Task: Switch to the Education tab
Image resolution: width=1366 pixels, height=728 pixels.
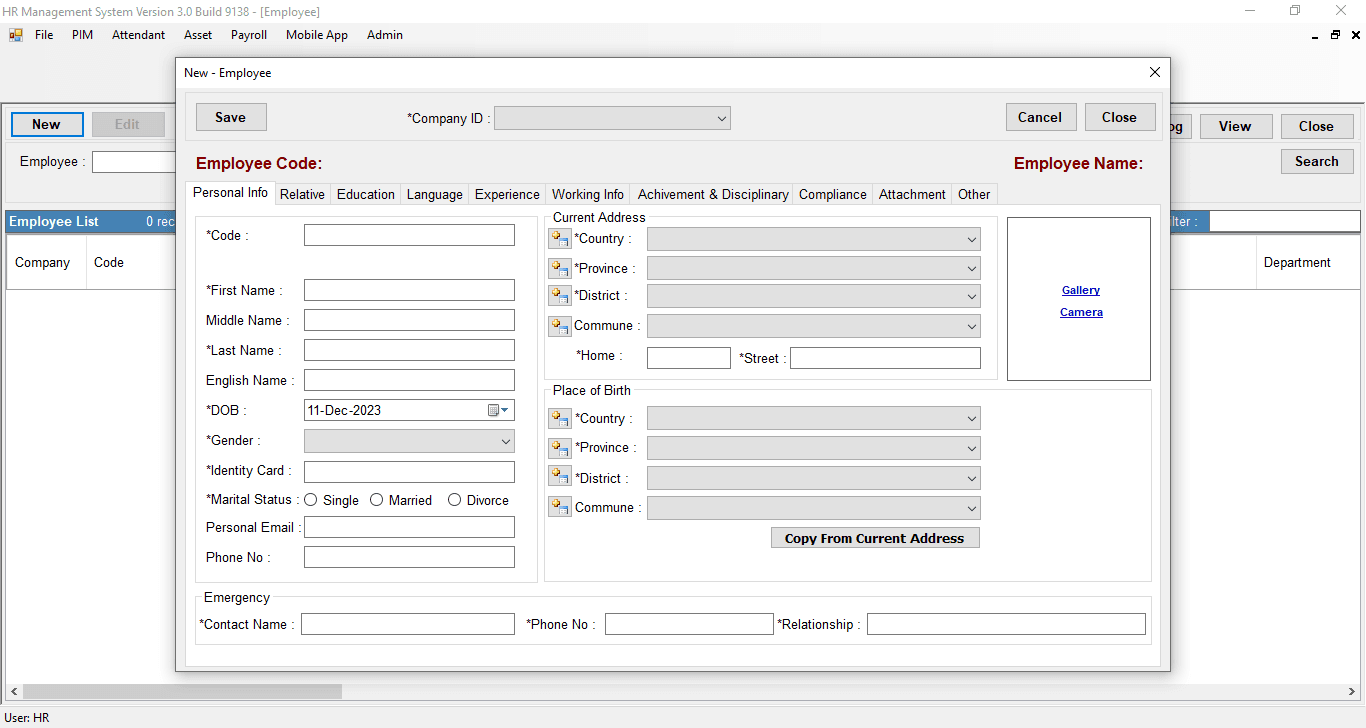Action: [365, 195]
